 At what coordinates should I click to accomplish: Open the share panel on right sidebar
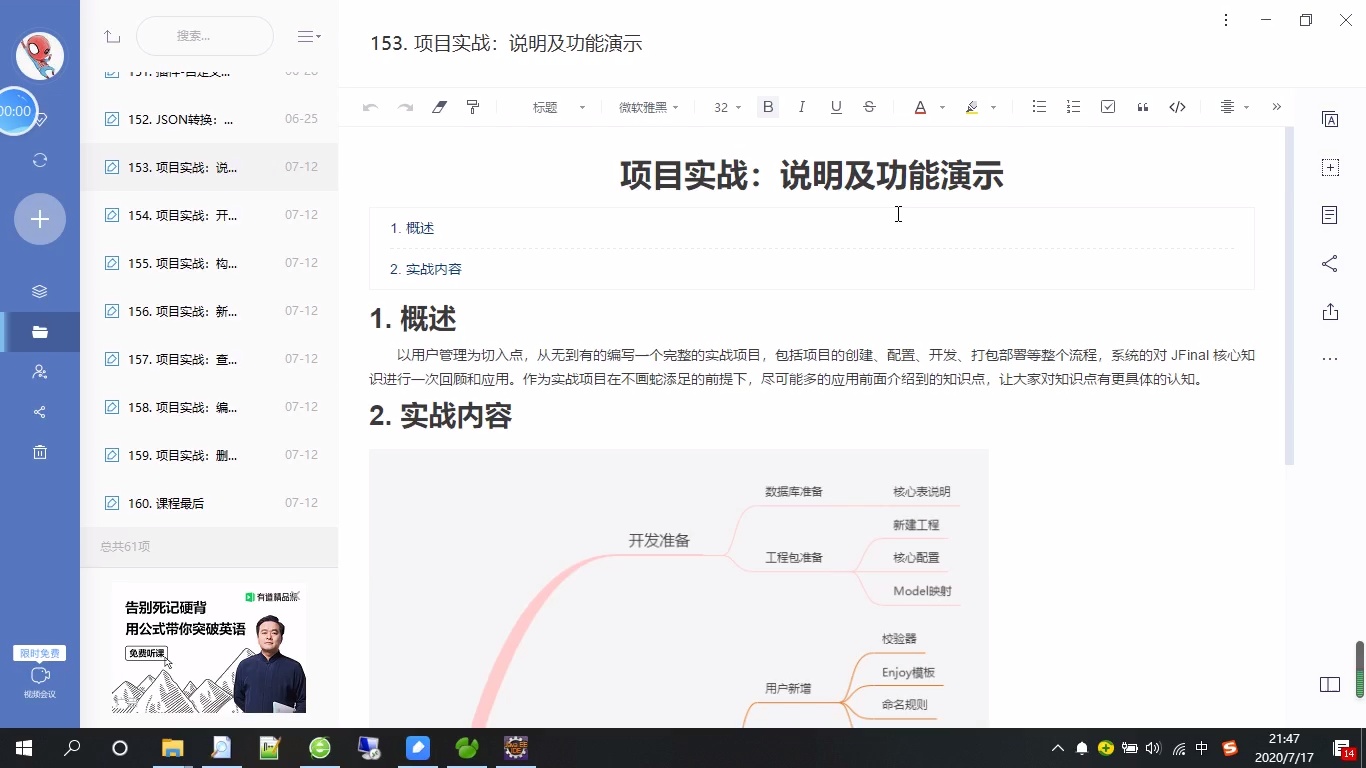[x=1330, y=263]
